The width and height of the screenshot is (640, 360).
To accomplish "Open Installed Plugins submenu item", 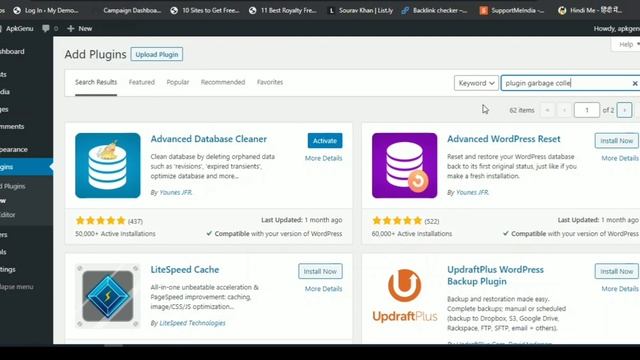I will click(13, 187).
